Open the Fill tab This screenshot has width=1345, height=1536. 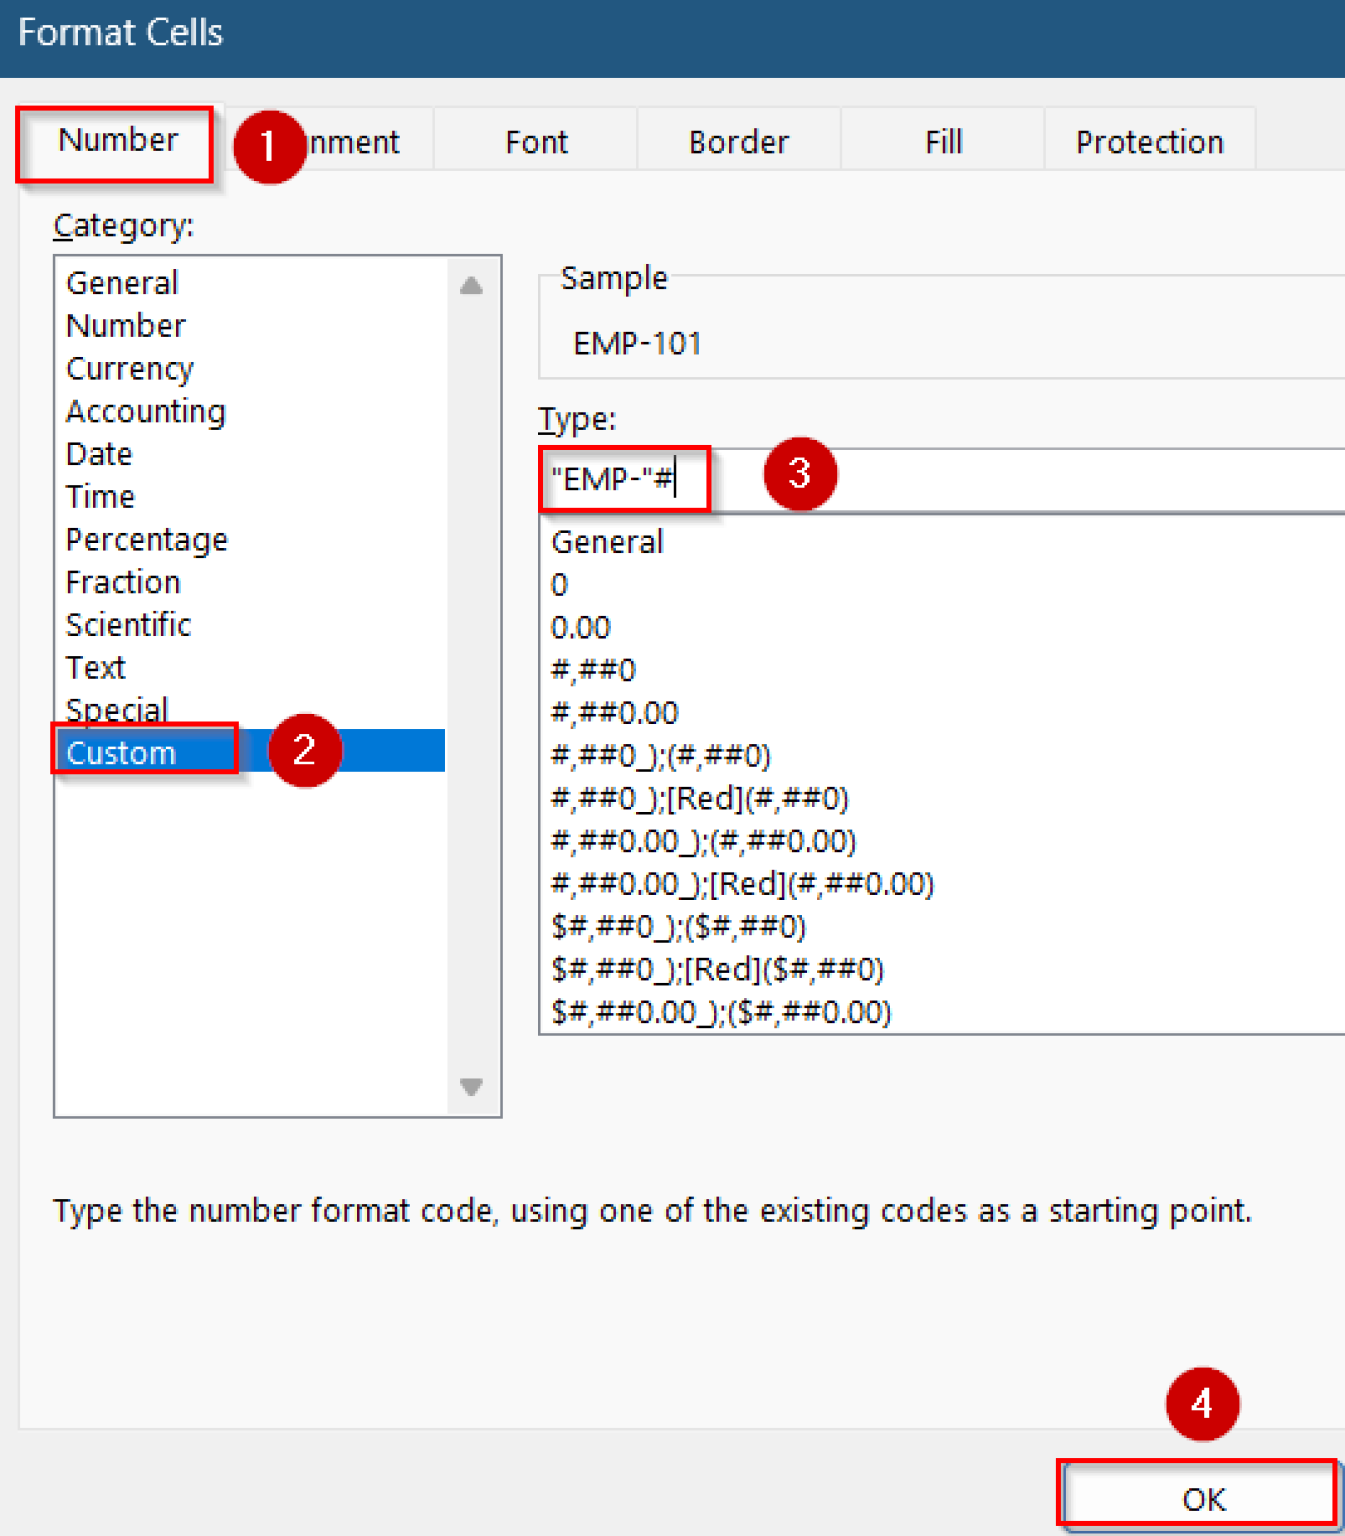click(941, 141)
